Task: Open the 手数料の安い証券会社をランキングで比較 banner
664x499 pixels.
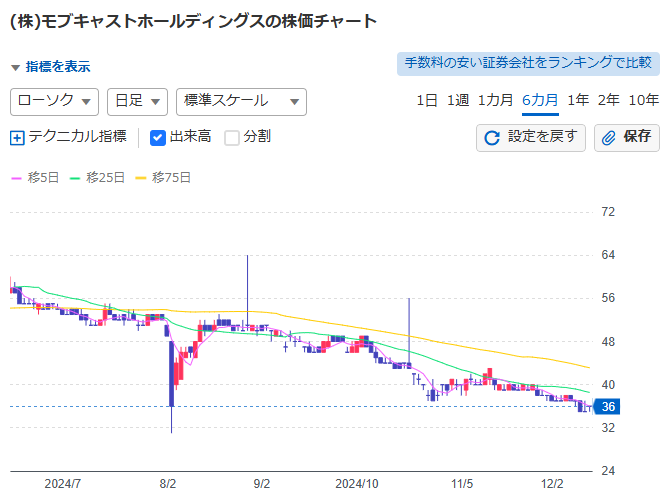Action: pyautogui.click(x=528, y=64)
